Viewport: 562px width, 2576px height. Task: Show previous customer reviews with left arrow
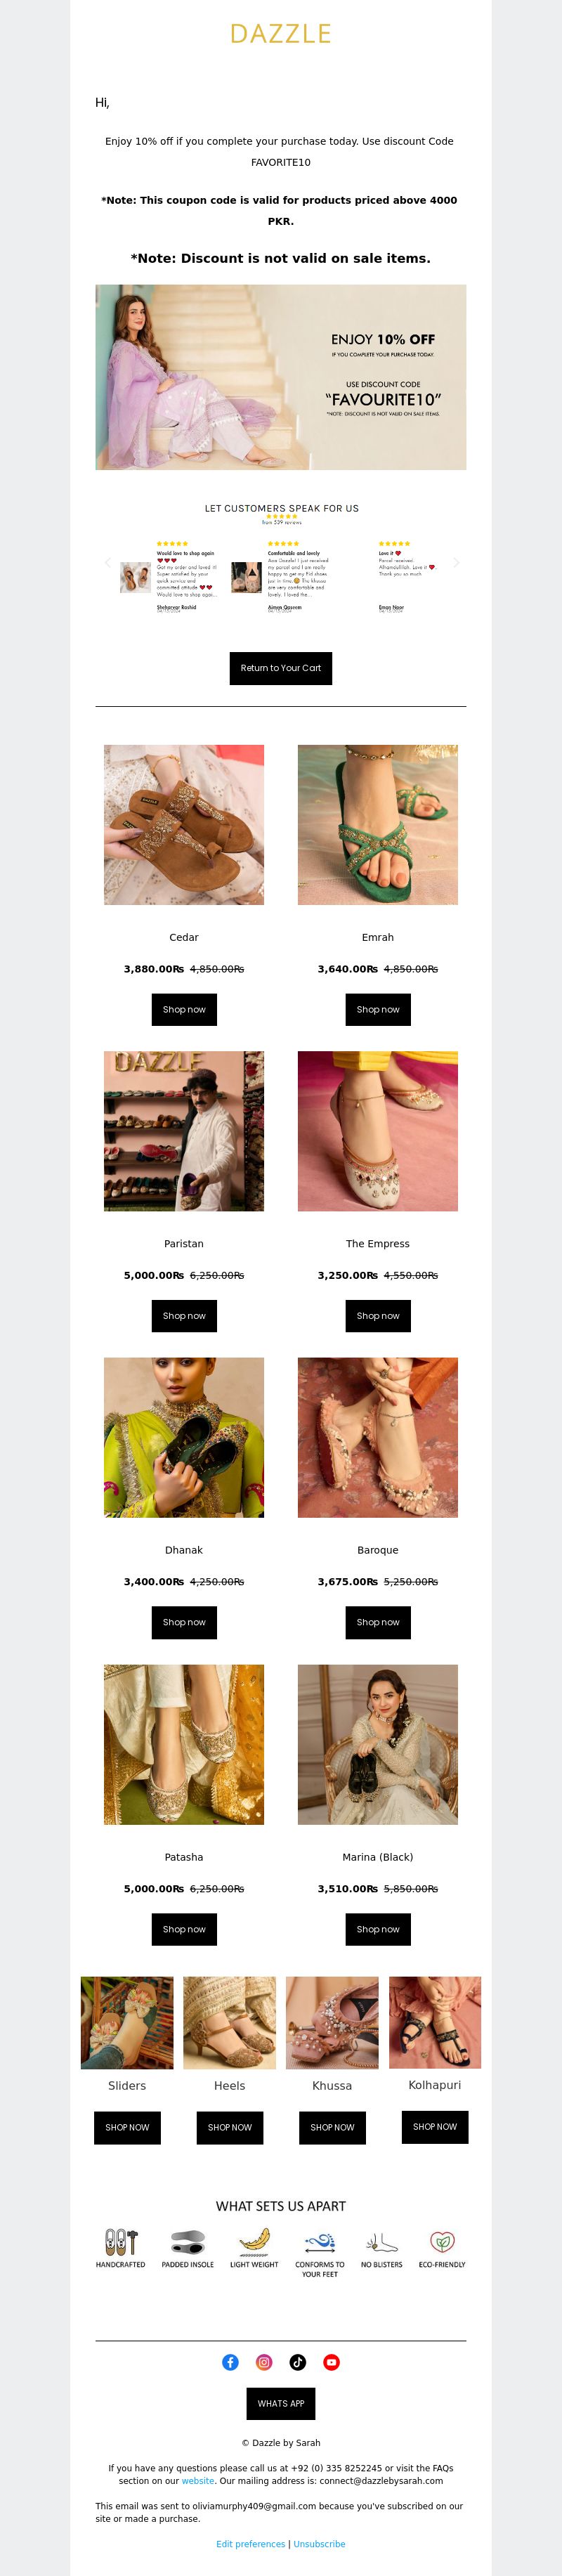(x=107, y=563)
